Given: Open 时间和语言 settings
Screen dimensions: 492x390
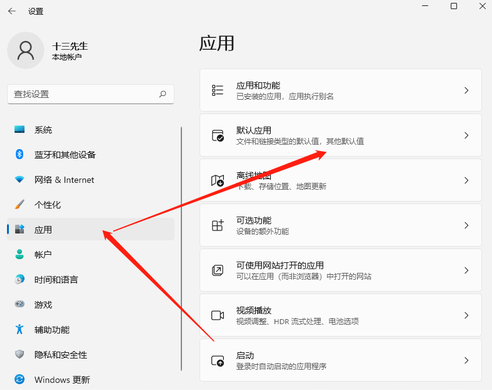Looking at the screenshot, I should (x=91, y=279).
